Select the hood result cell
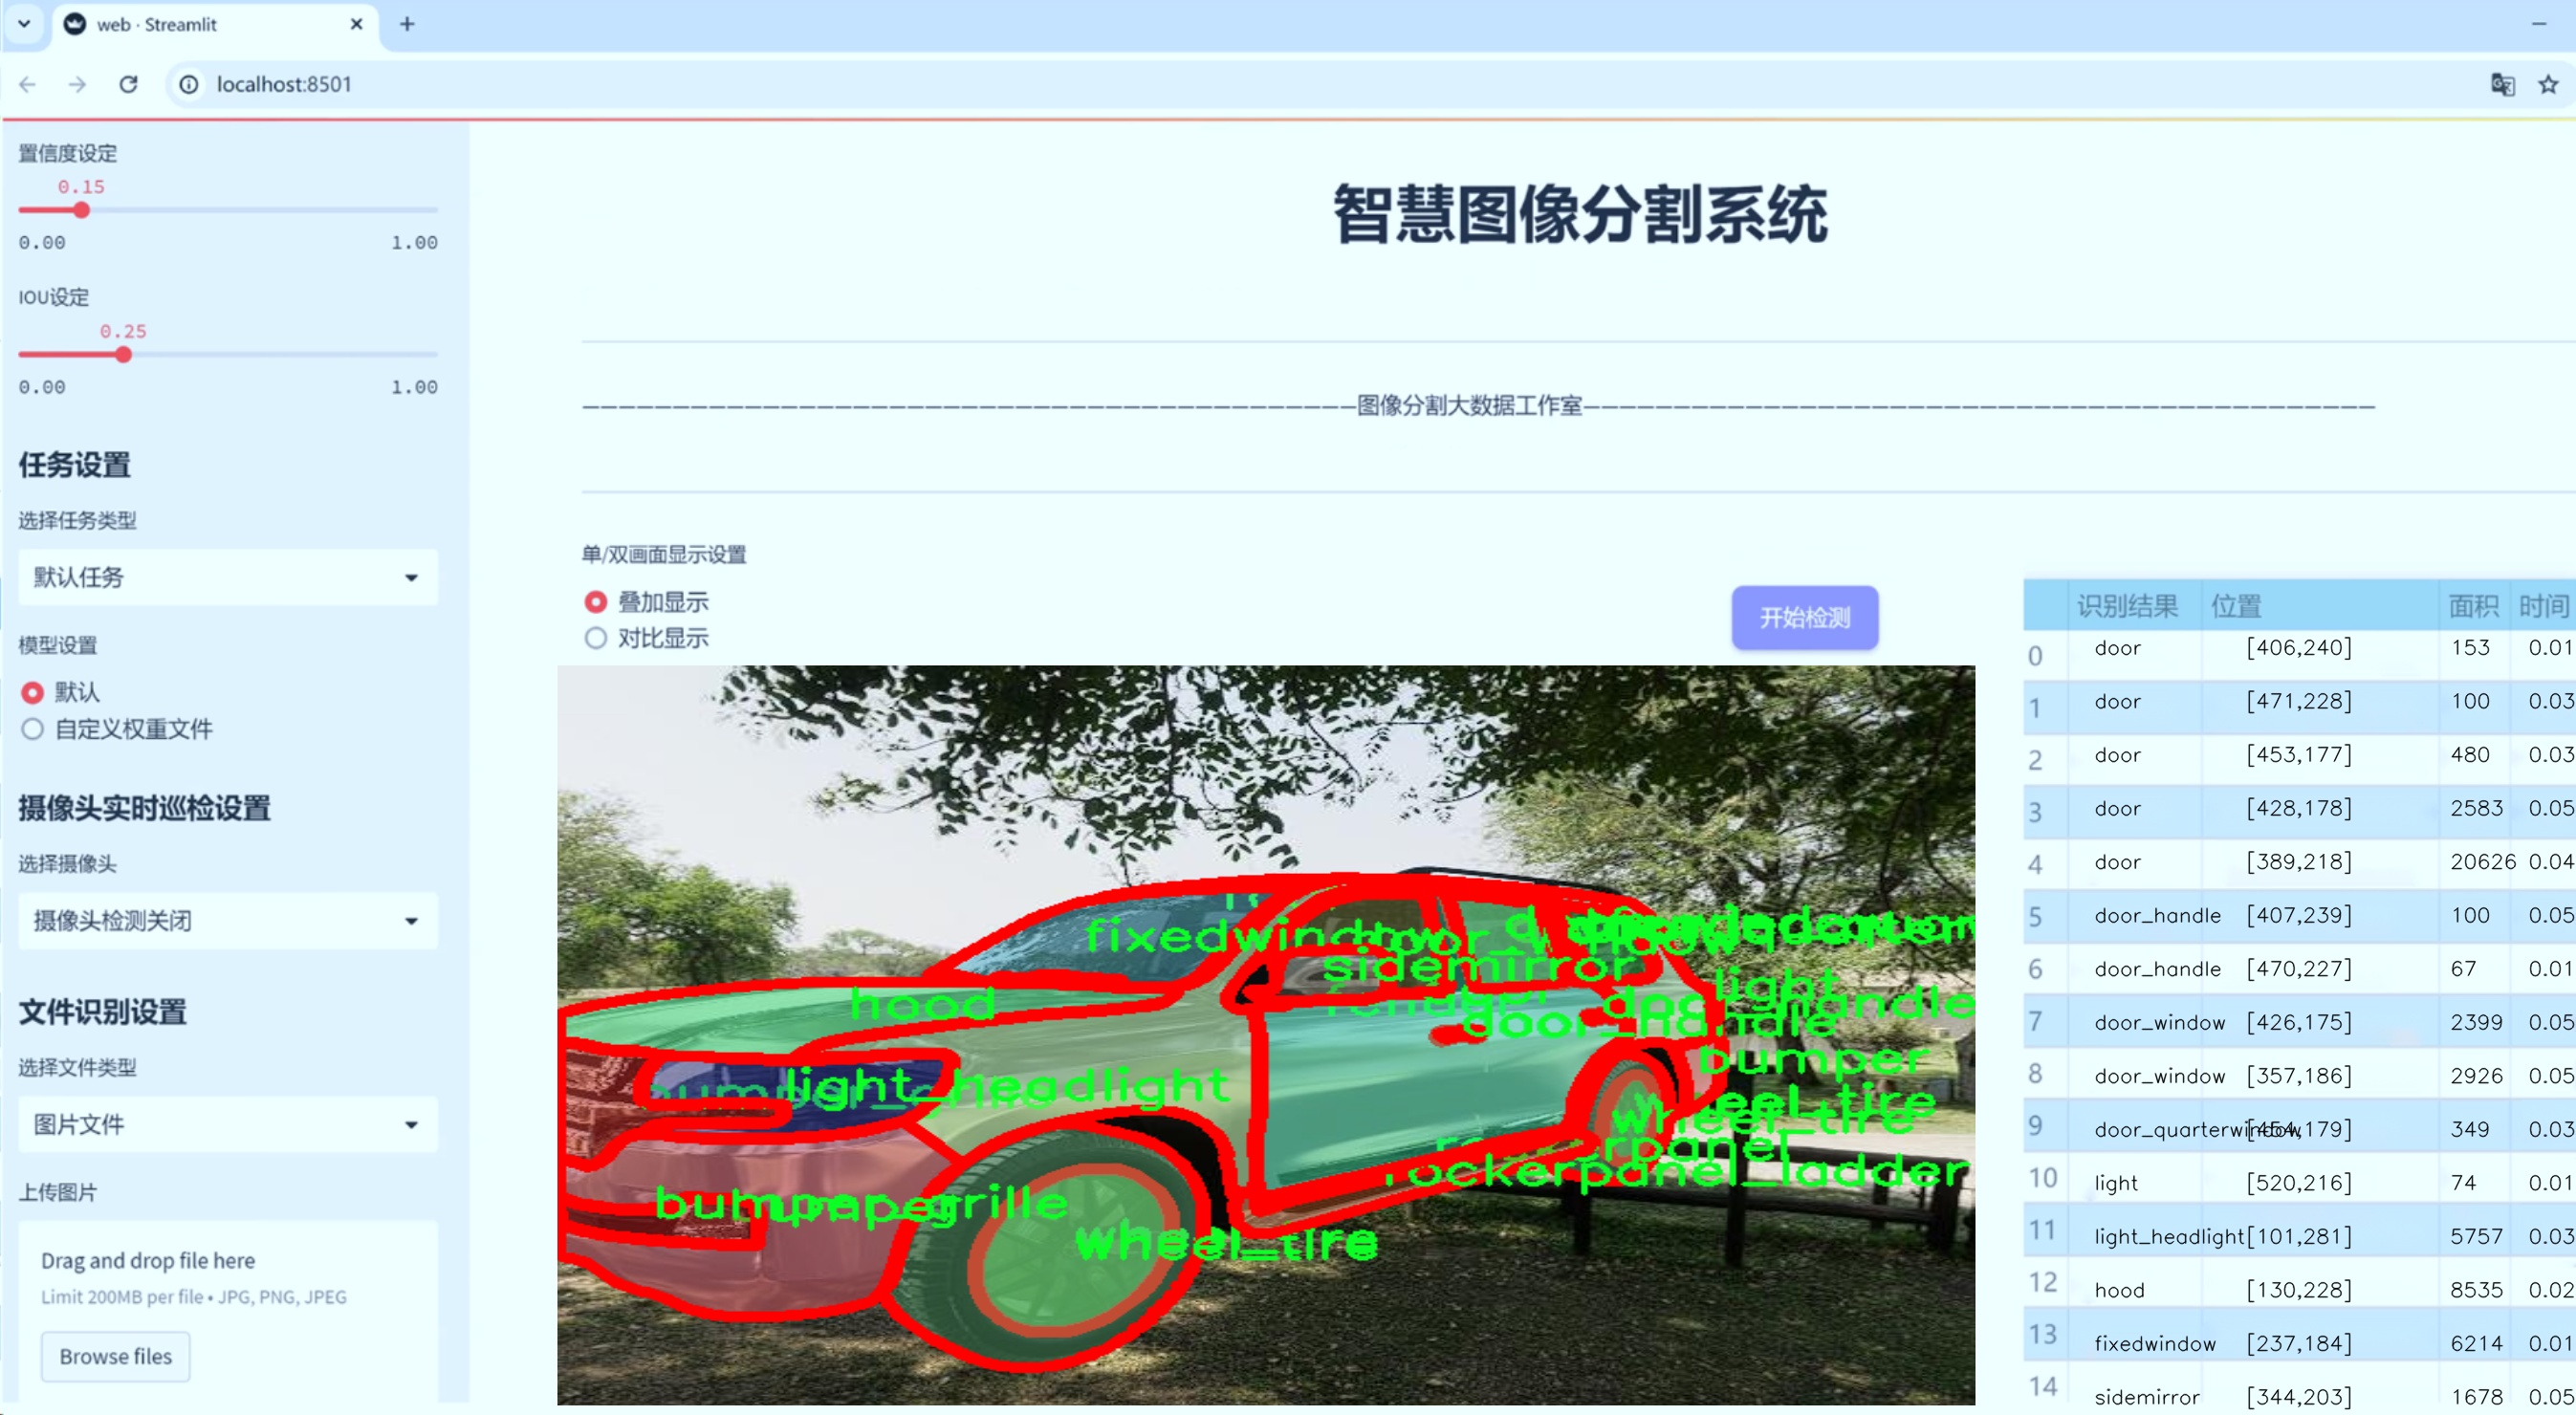This screenshot has height=1415, width=2576. coord(2119,1290)
